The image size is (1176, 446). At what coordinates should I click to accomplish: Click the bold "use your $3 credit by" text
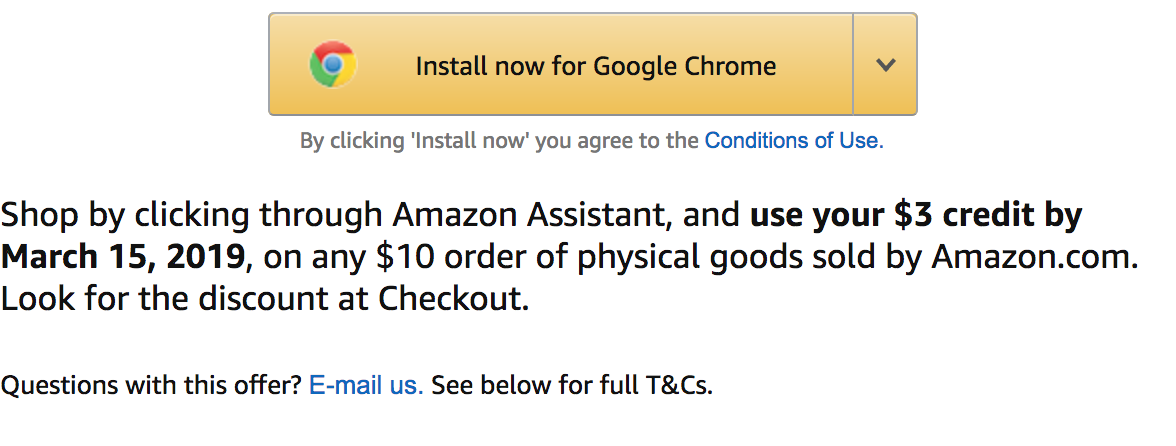[916, 215]
